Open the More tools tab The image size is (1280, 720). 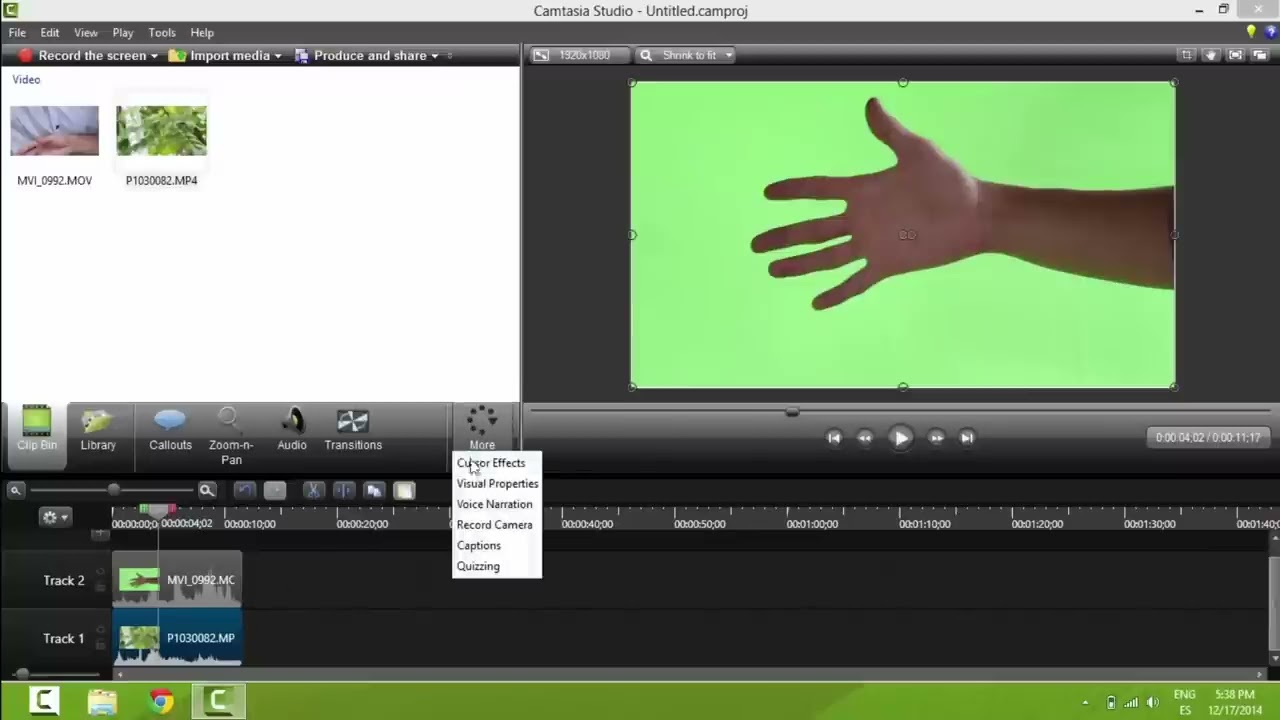[x=482, y=428]
